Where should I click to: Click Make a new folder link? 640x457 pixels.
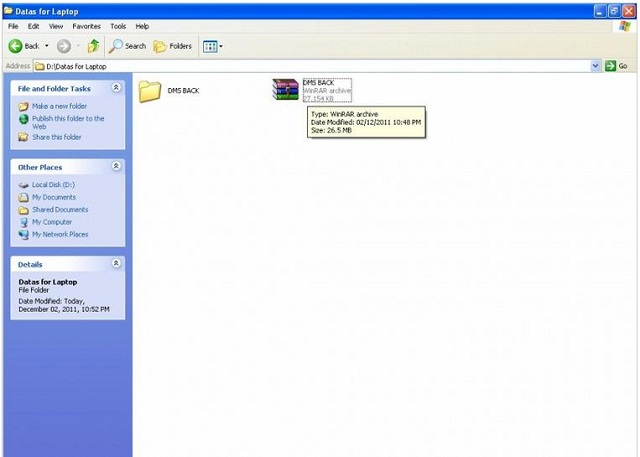(59, 106)
